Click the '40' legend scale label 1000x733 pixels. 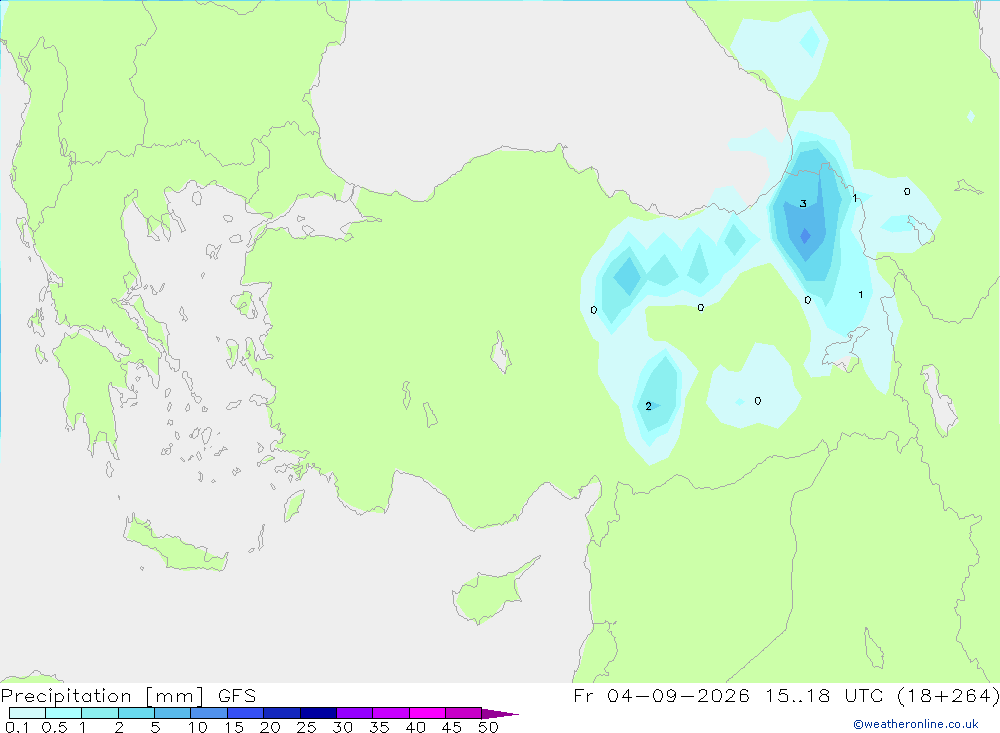tap(415, 727)
